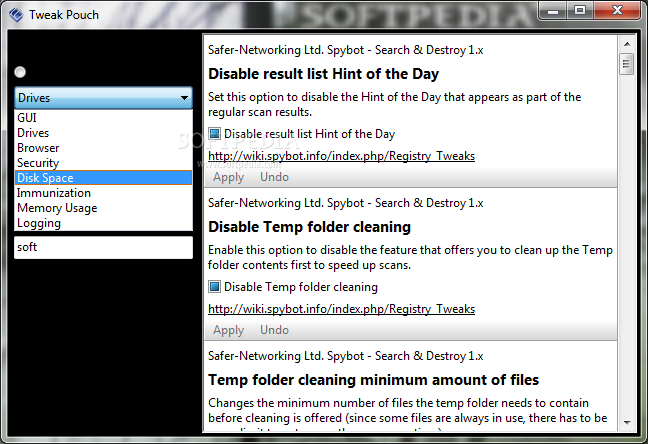This screenshot has width=648, height=444.
Task: Select Security category option
Action: (38, 163)
